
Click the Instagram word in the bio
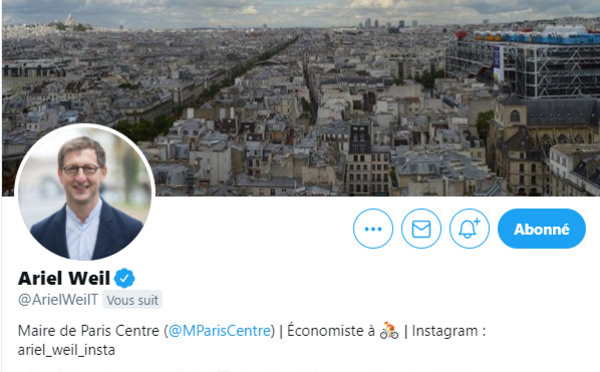(x=445, y=331)
